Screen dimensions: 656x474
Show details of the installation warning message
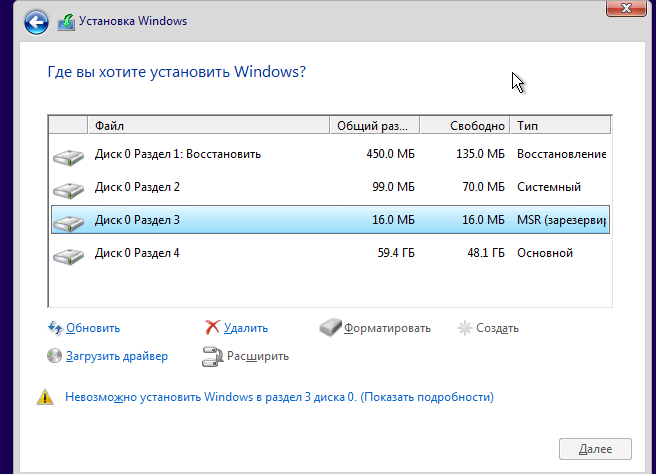point(427,397)
